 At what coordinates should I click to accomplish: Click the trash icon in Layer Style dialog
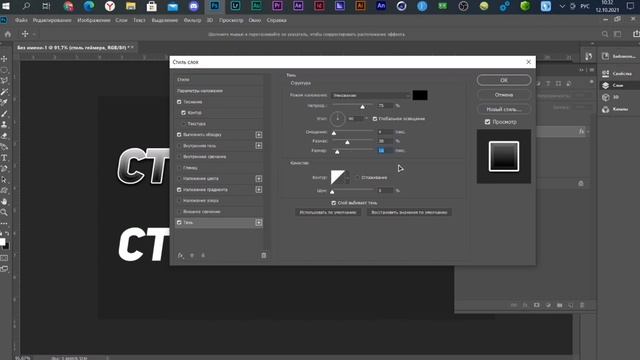tap(264, 256)
